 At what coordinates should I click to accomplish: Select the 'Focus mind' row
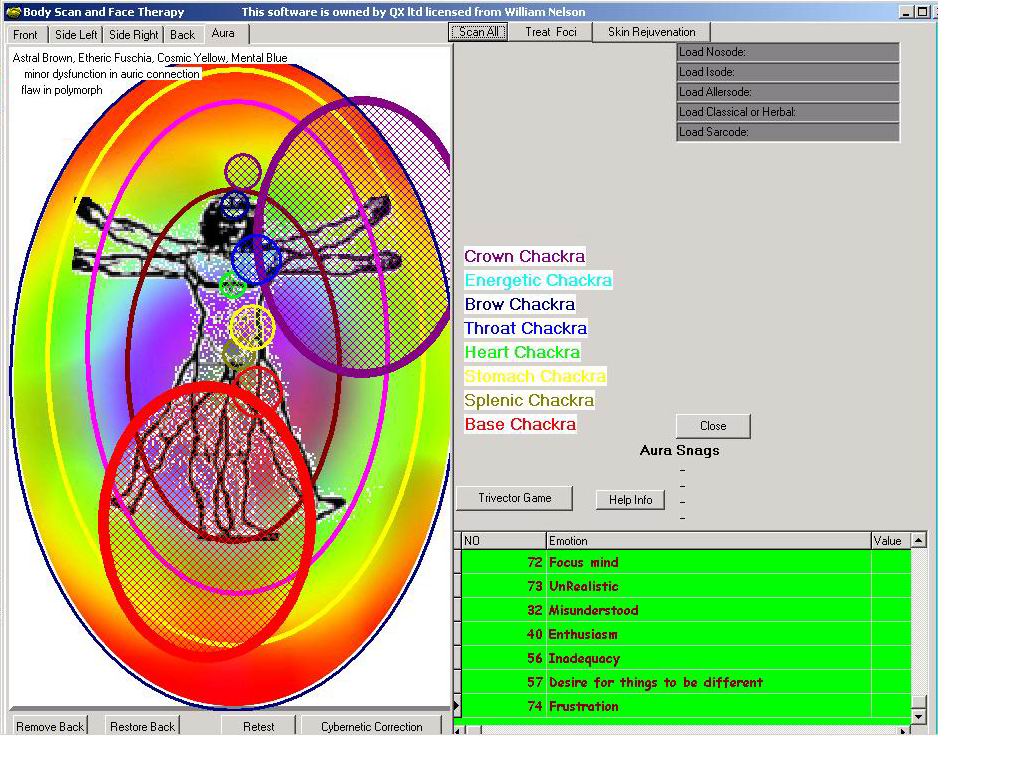click(686, 562)
